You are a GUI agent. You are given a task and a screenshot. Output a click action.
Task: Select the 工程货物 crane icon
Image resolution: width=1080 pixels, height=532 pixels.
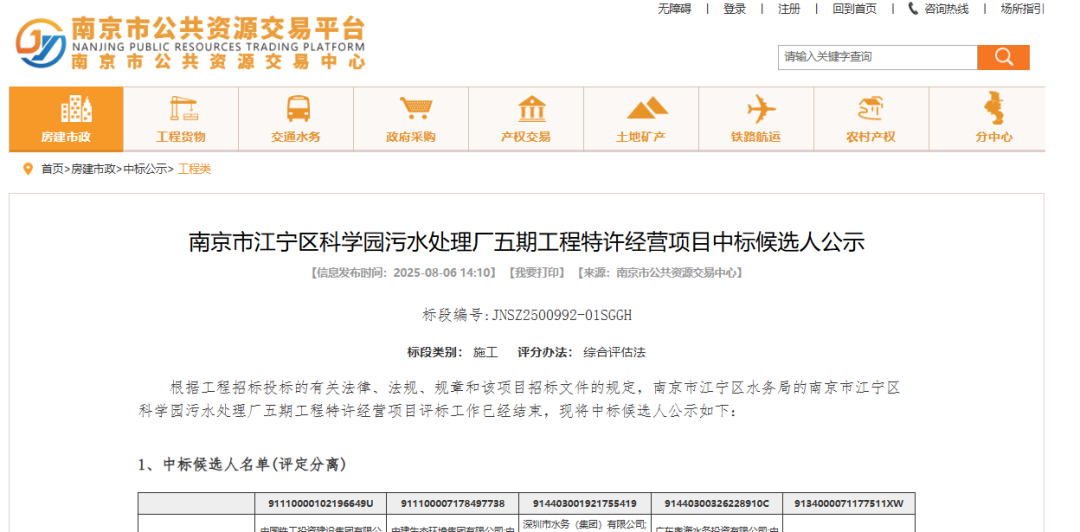(x=181, y=108)
